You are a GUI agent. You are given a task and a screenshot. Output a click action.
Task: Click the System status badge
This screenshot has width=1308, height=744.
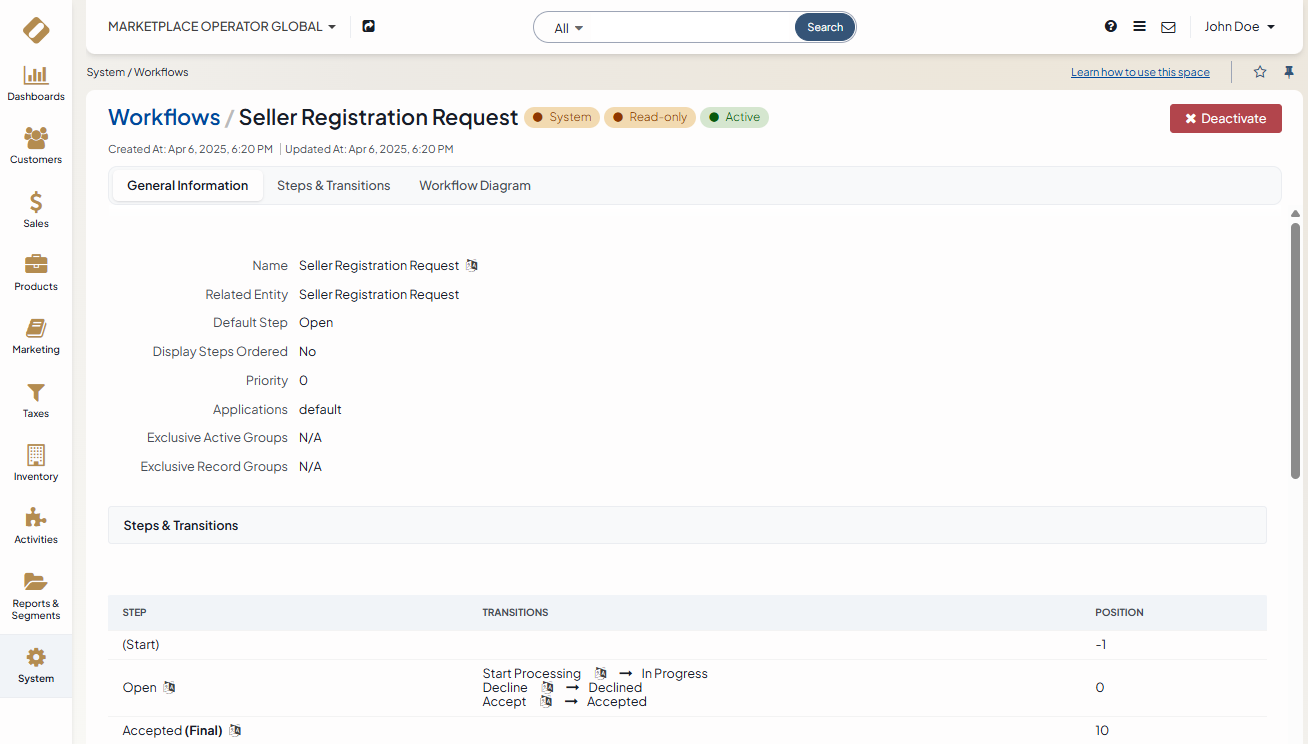[561, 117]
